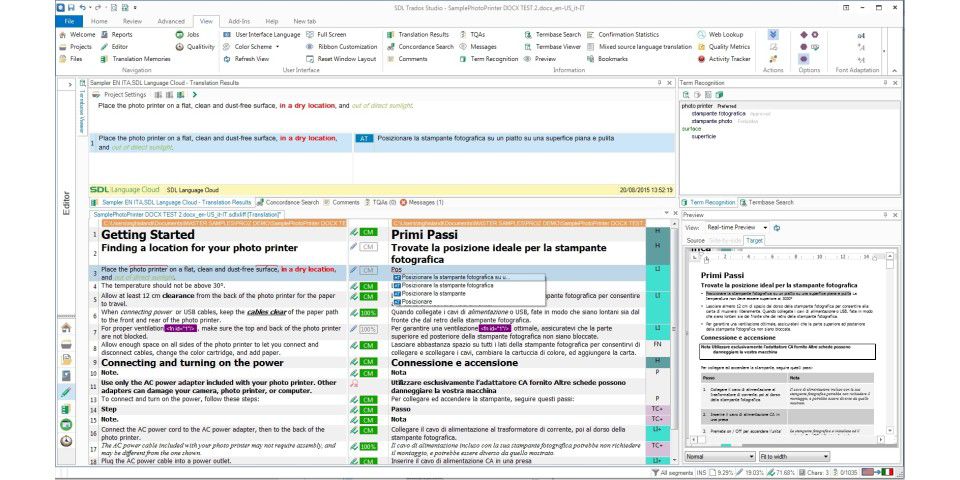Open the Real-time Preview view dropdown
The image size is (960, 480).
click(737, 227)
